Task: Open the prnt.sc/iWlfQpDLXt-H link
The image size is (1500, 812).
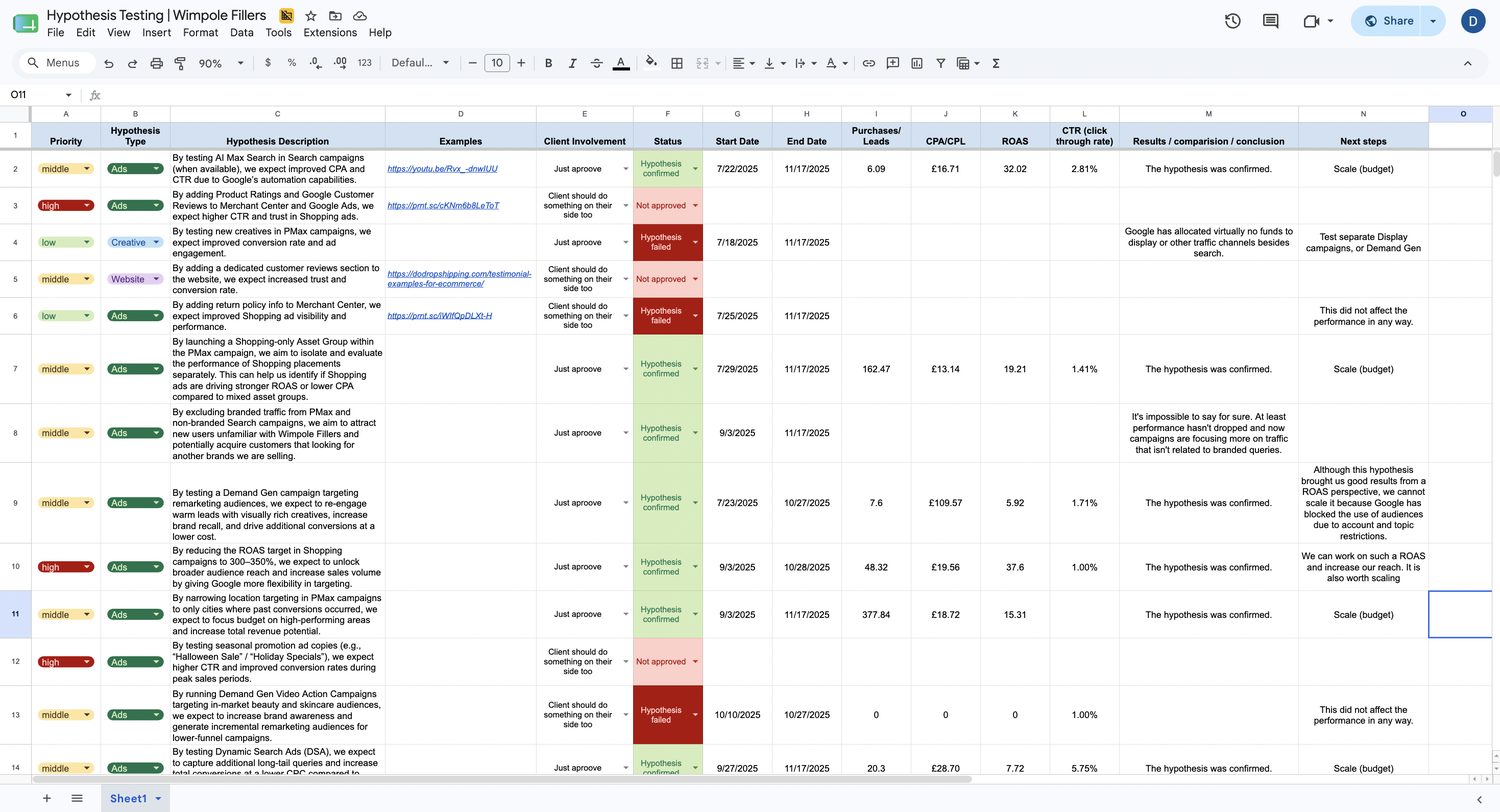Action: pyautogui.click(x=439, y=316)
